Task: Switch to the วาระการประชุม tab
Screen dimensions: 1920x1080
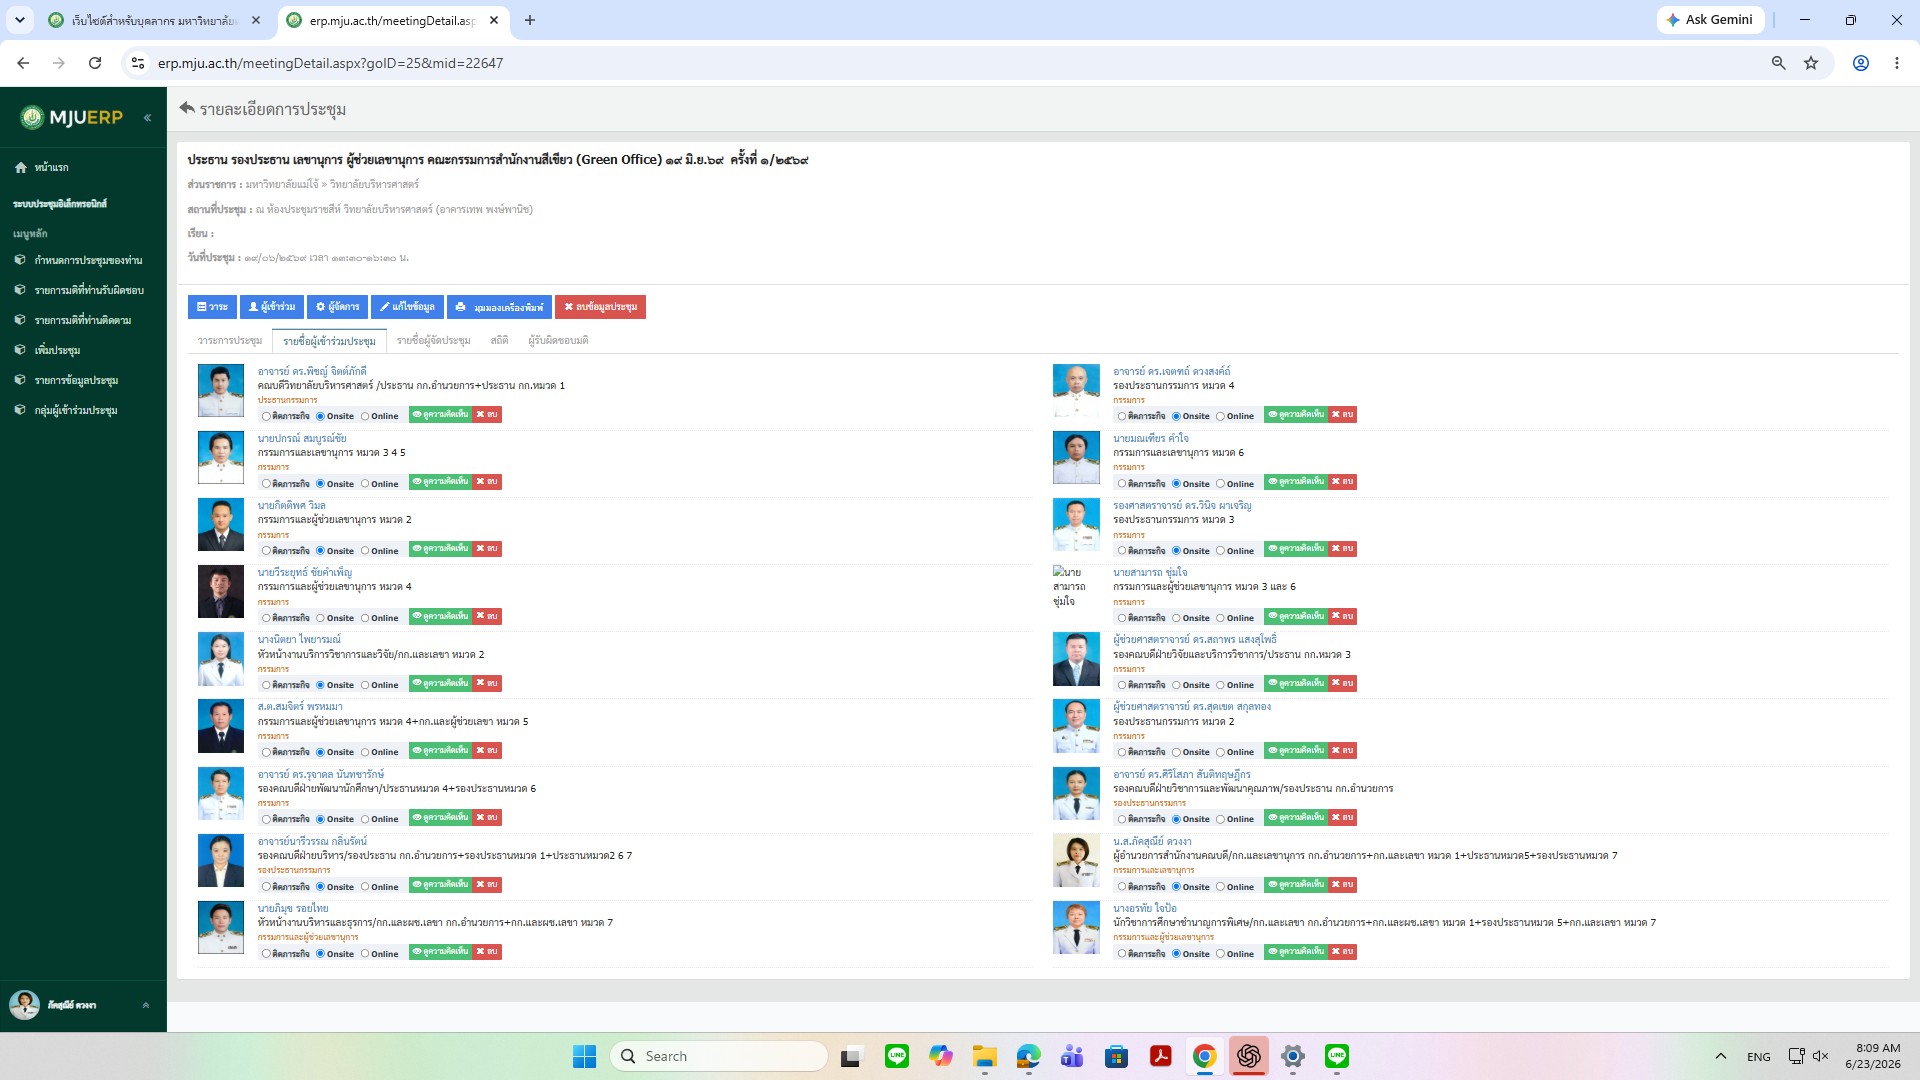Action: point(230,341)
